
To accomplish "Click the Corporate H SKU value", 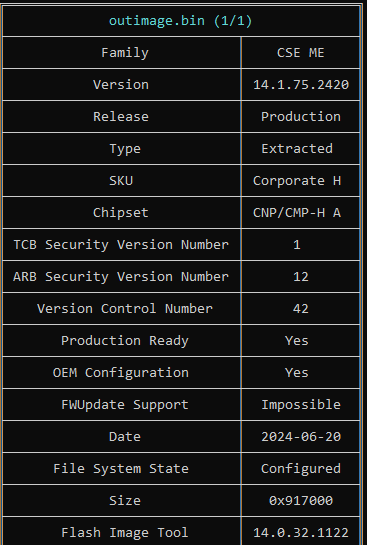I will pos(297,181).
